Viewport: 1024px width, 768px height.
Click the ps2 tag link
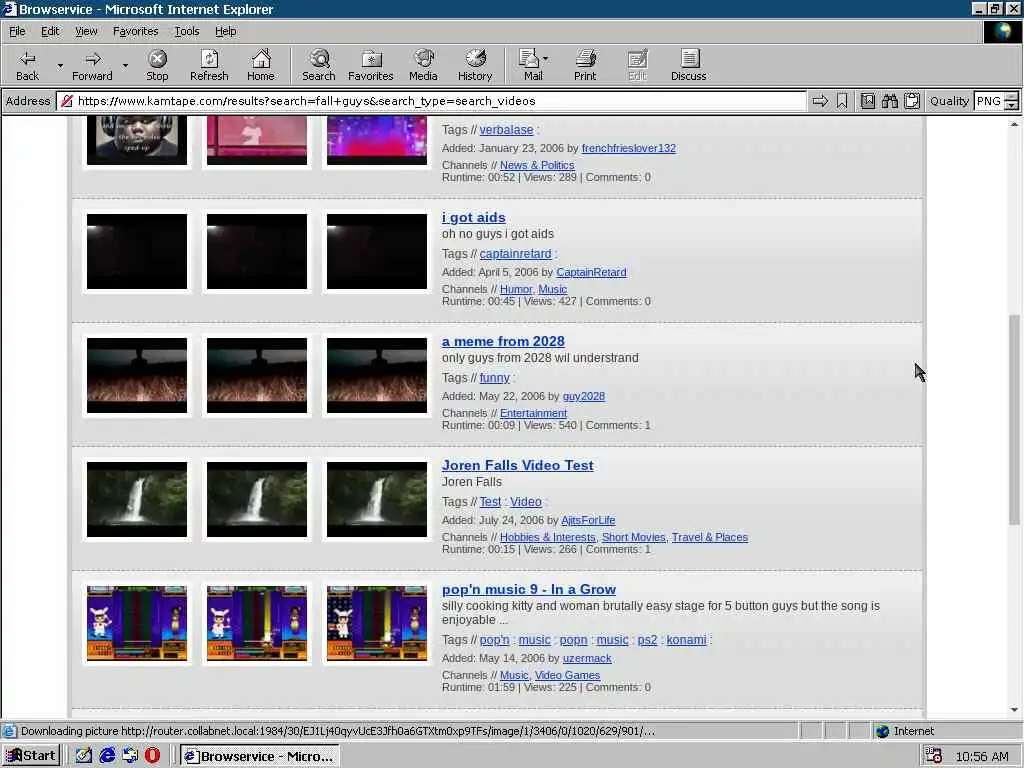[x=647, y=640]
